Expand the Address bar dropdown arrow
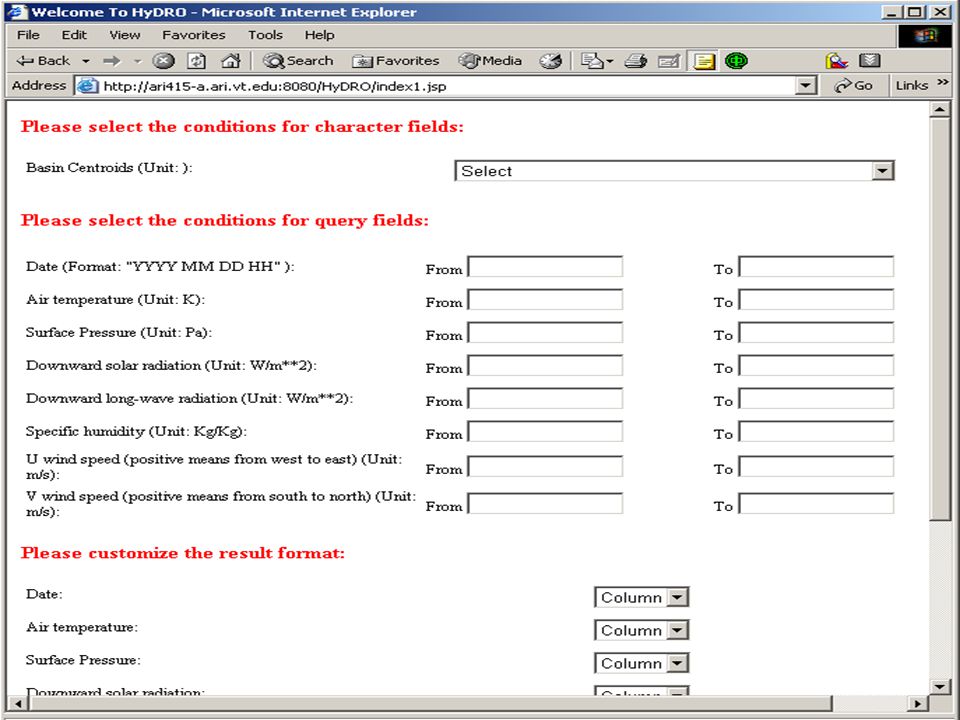 pos(806,86)
